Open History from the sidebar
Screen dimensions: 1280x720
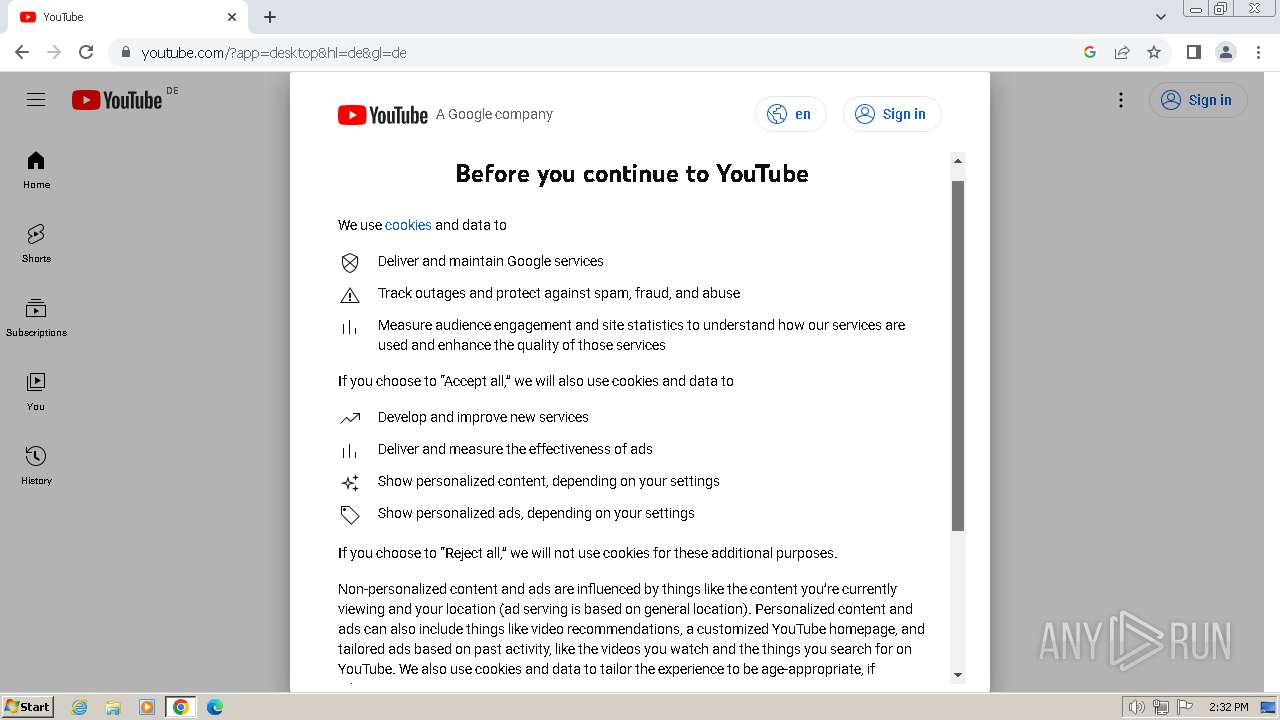pyautogui.click(x=36, y=466)
